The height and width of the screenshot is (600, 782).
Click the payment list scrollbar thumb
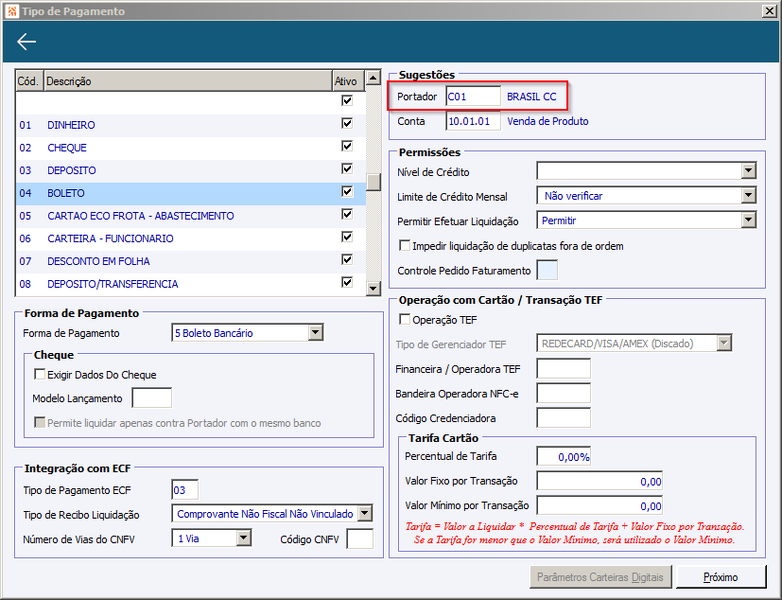(373, 182)
